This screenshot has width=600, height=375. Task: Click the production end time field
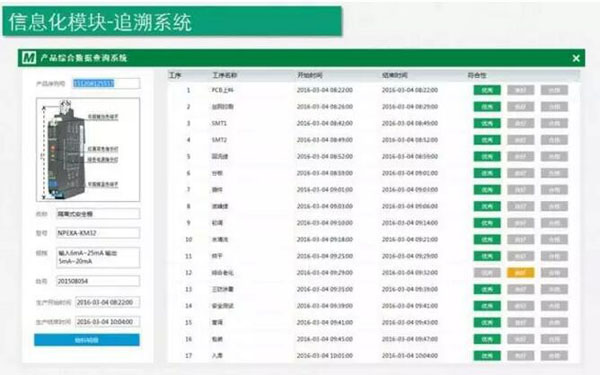(x=108, y=322)
